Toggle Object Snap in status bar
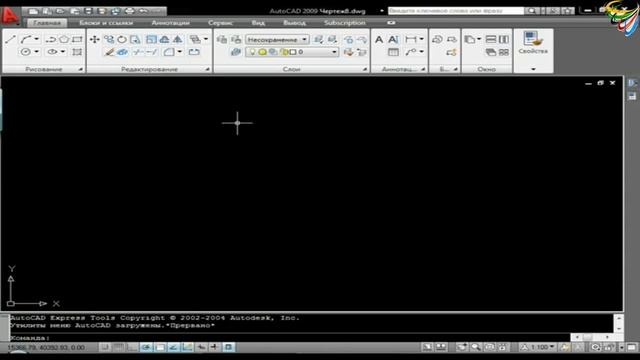Viewport: 640px width, 360px height. pyautogui.click(x=160, y=347)
